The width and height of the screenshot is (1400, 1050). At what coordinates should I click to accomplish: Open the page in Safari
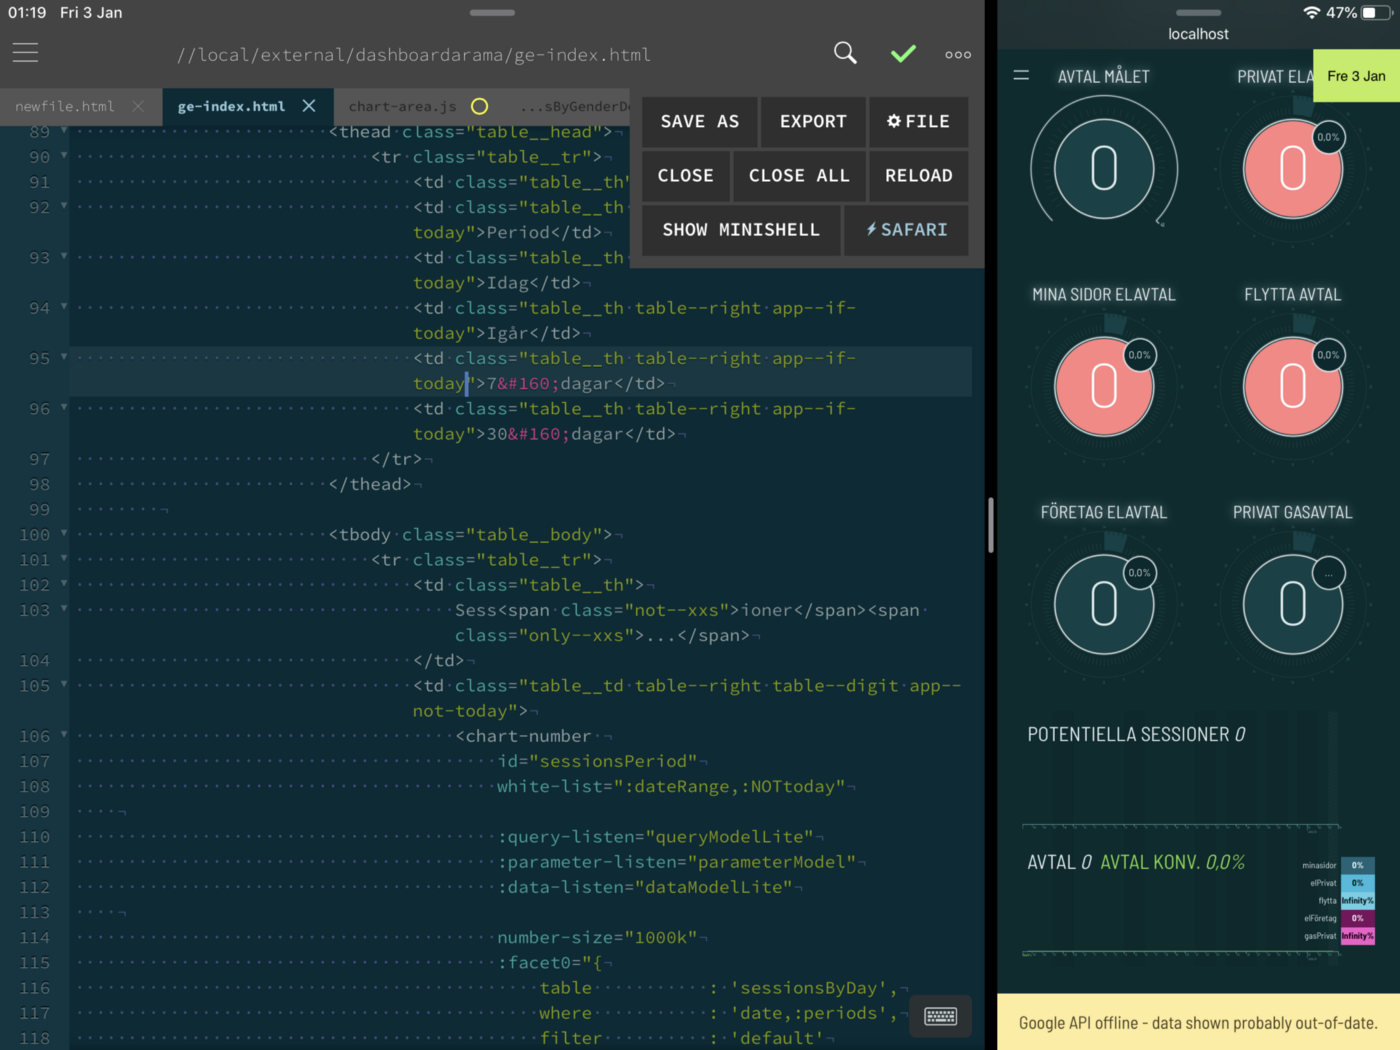(x=906, y=230)
